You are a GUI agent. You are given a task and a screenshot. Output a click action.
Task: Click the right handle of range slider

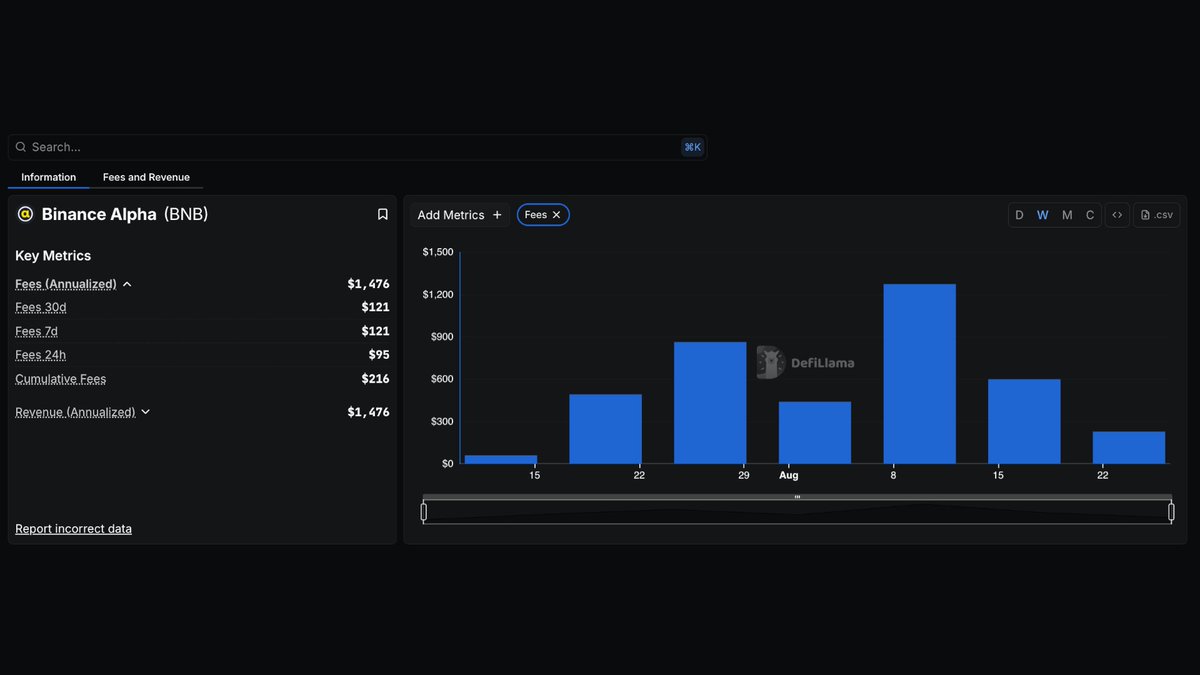tap(1171, 512)
